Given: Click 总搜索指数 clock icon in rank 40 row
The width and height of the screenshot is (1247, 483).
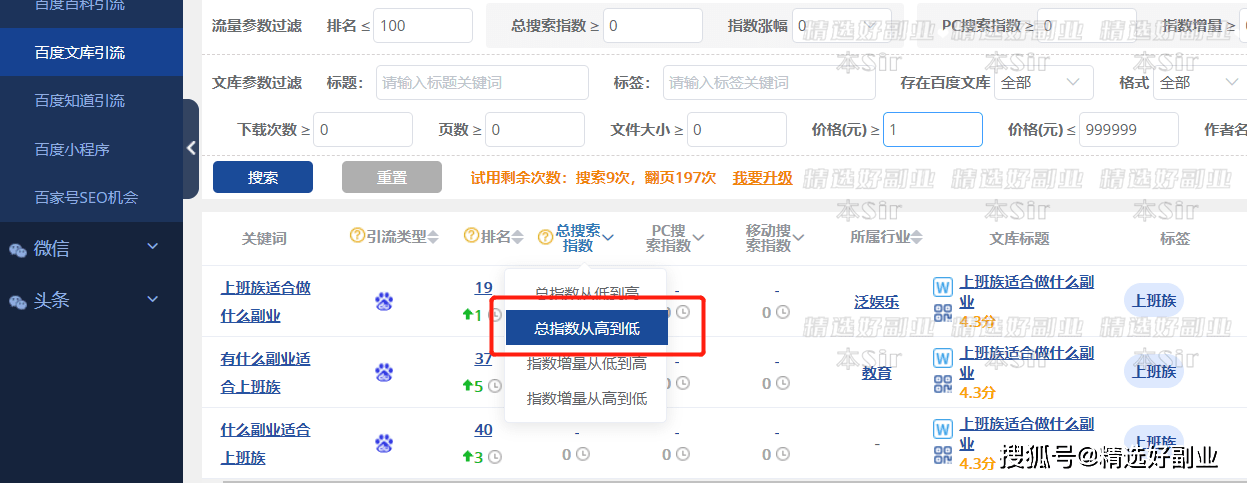Looking at the screenshot, I should pos(583,454).
